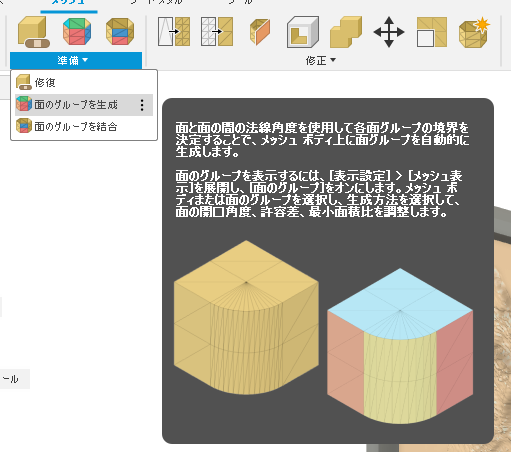
Task: Switch to the メッシュ ribbon tab
Action: tap(69, 3)
